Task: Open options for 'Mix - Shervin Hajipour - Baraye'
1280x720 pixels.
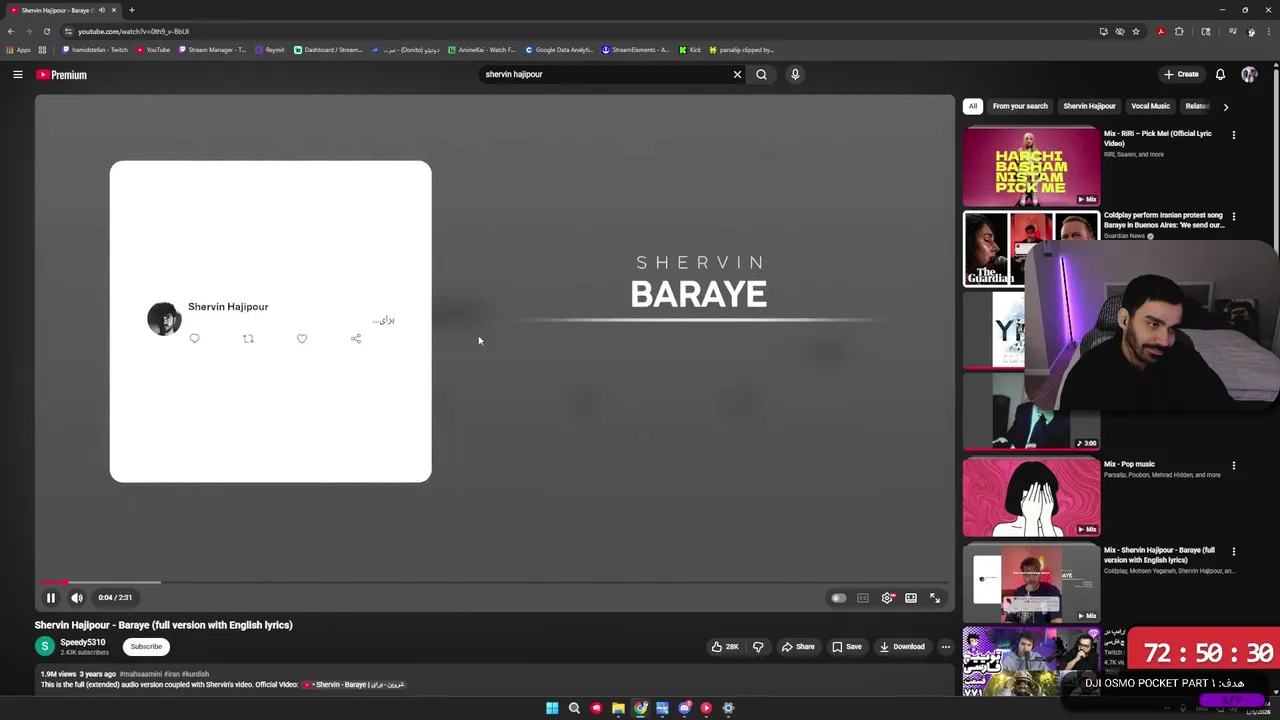Action: (1234, 552)
